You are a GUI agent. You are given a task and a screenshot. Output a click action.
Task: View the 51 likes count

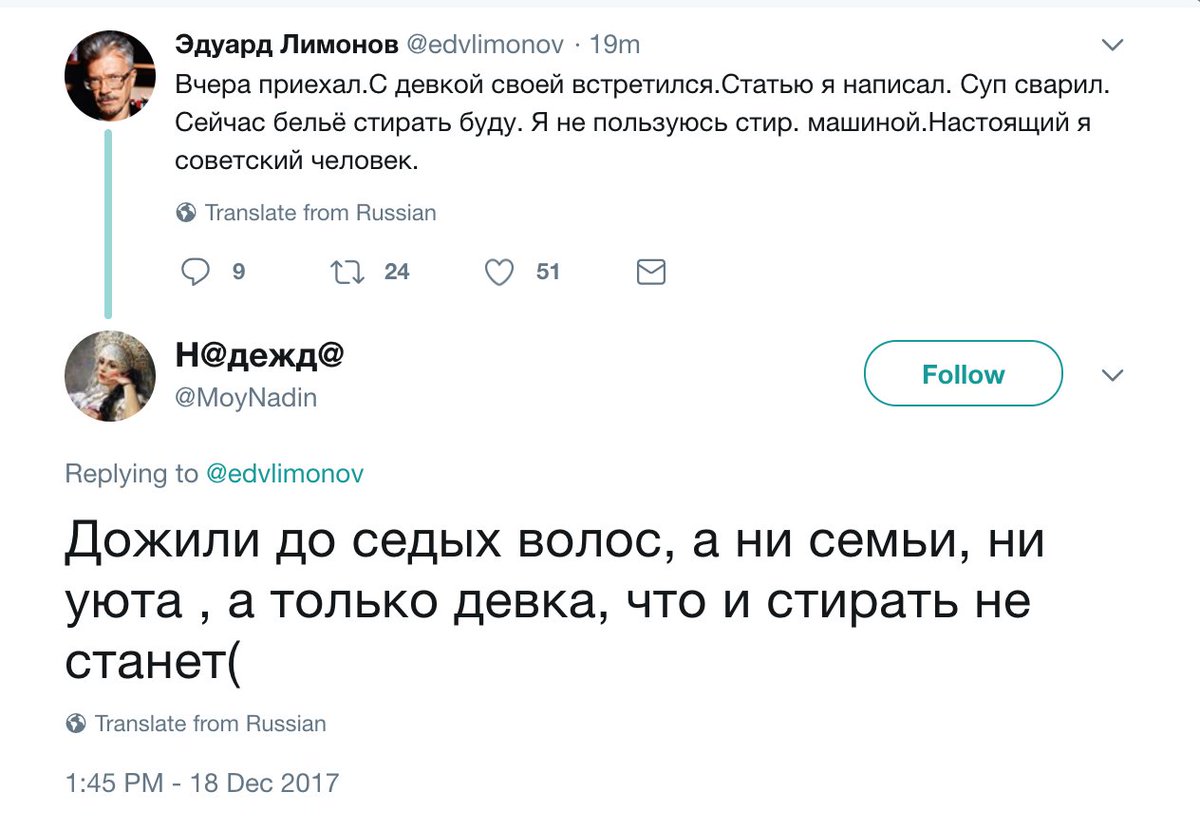coord(548,272)
